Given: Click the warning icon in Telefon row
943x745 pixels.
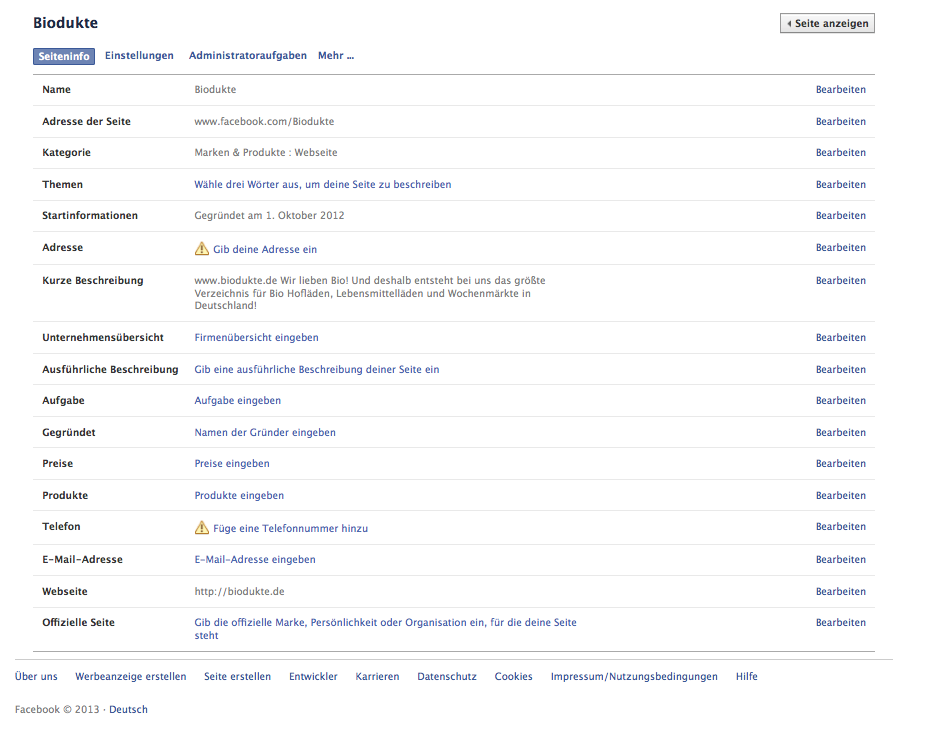Looking at the screenshot, I should point(201,527).
